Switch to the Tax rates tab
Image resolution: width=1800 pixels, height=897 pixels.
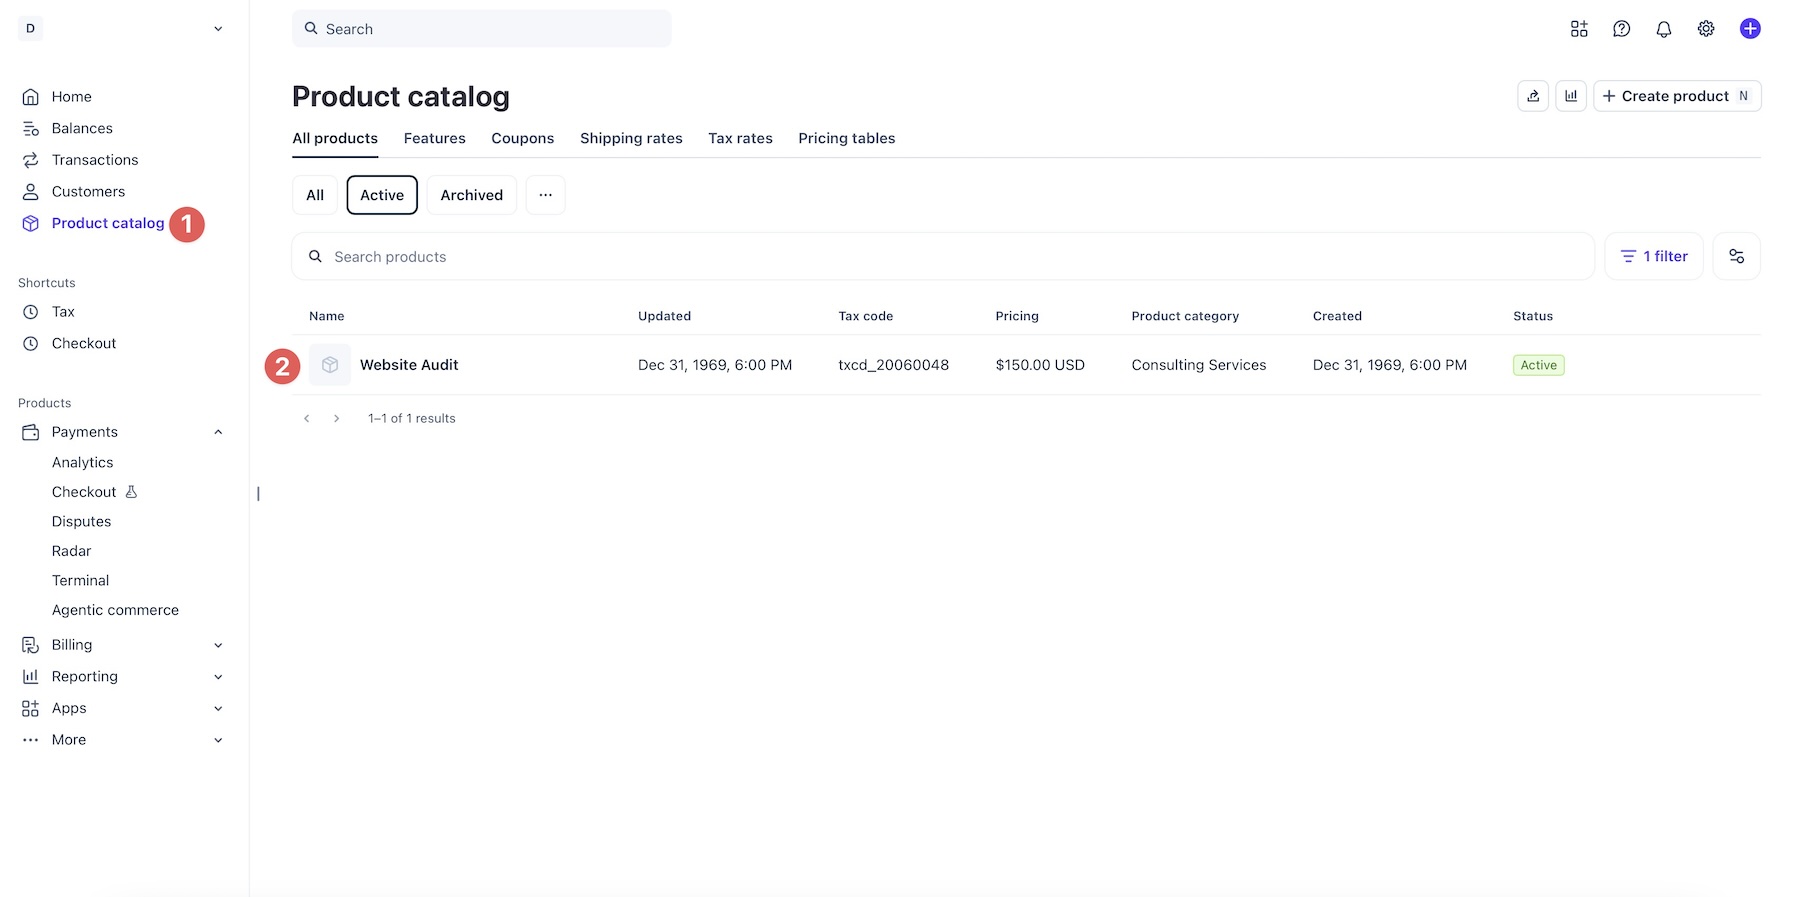pos(740,139)
